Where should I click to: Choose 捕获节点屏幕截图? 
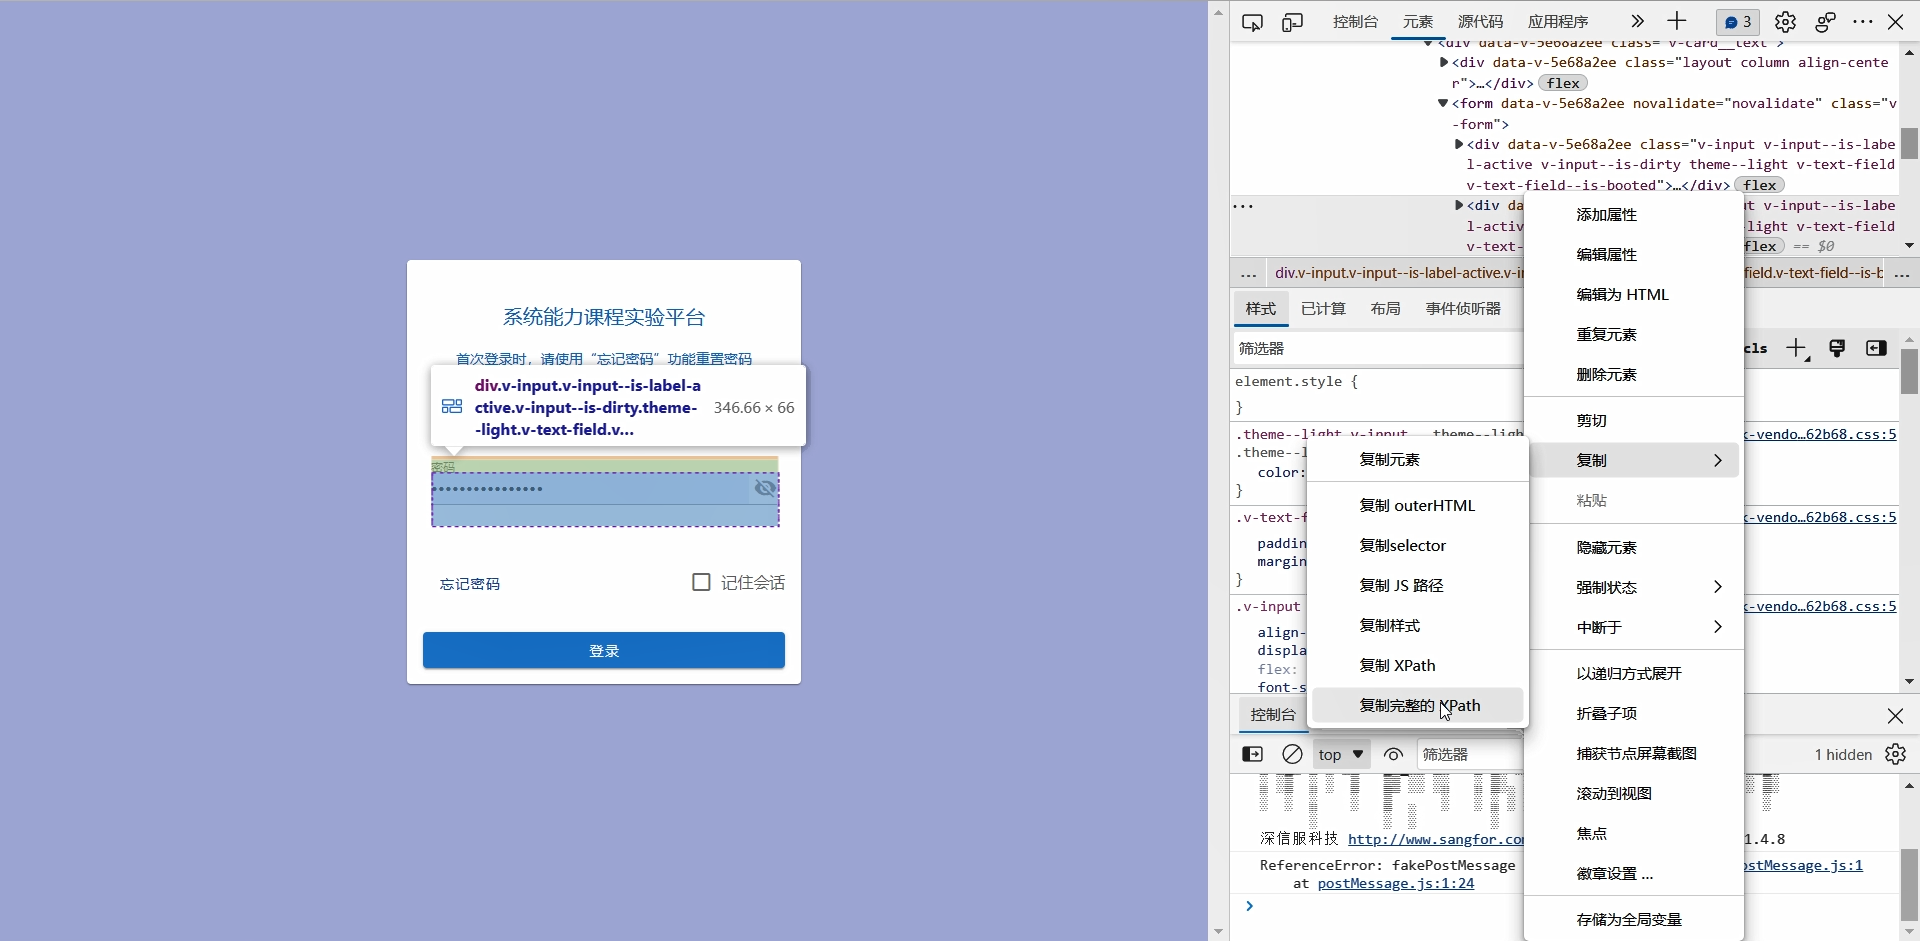coord(1635,753)
